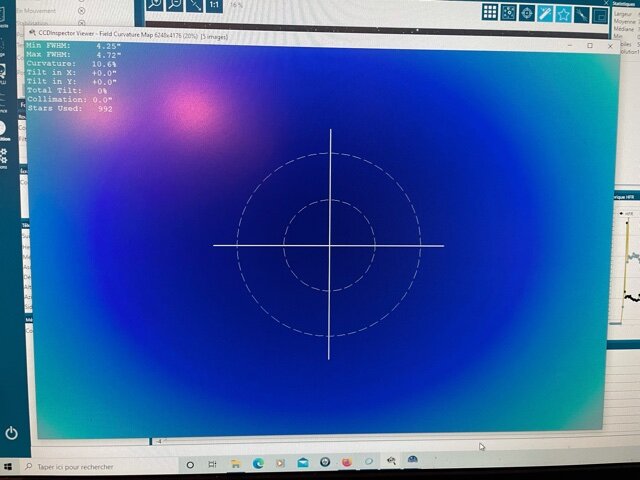Open the round white sidebar tab icon
The height and width of the screenshot is (480, 640).
pyautogui.click(x=2, y=128)
